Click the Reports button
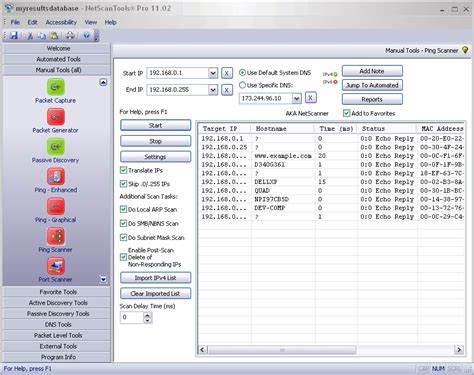Viewport: 474px width, 375px height. point(372,99)
